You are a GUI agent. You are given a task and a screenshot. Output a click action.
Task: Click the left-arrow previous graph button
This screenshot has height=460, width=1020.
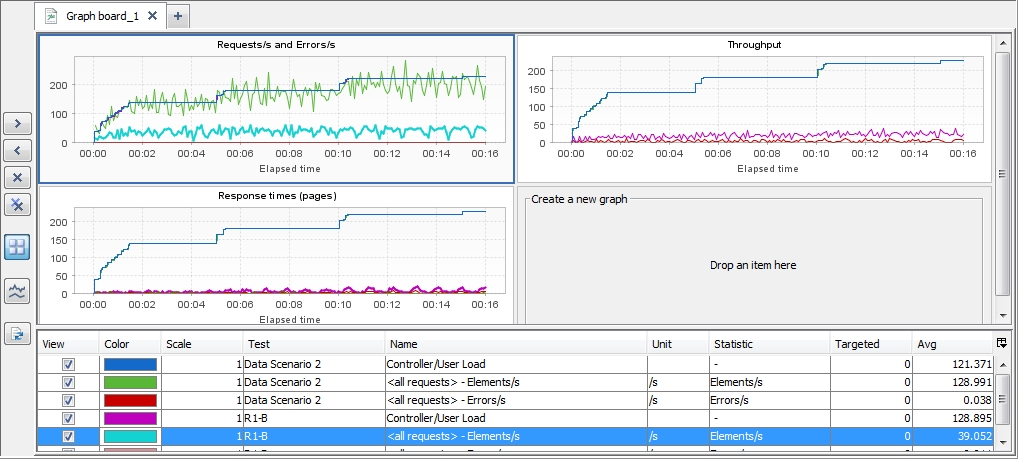[17, 150]
